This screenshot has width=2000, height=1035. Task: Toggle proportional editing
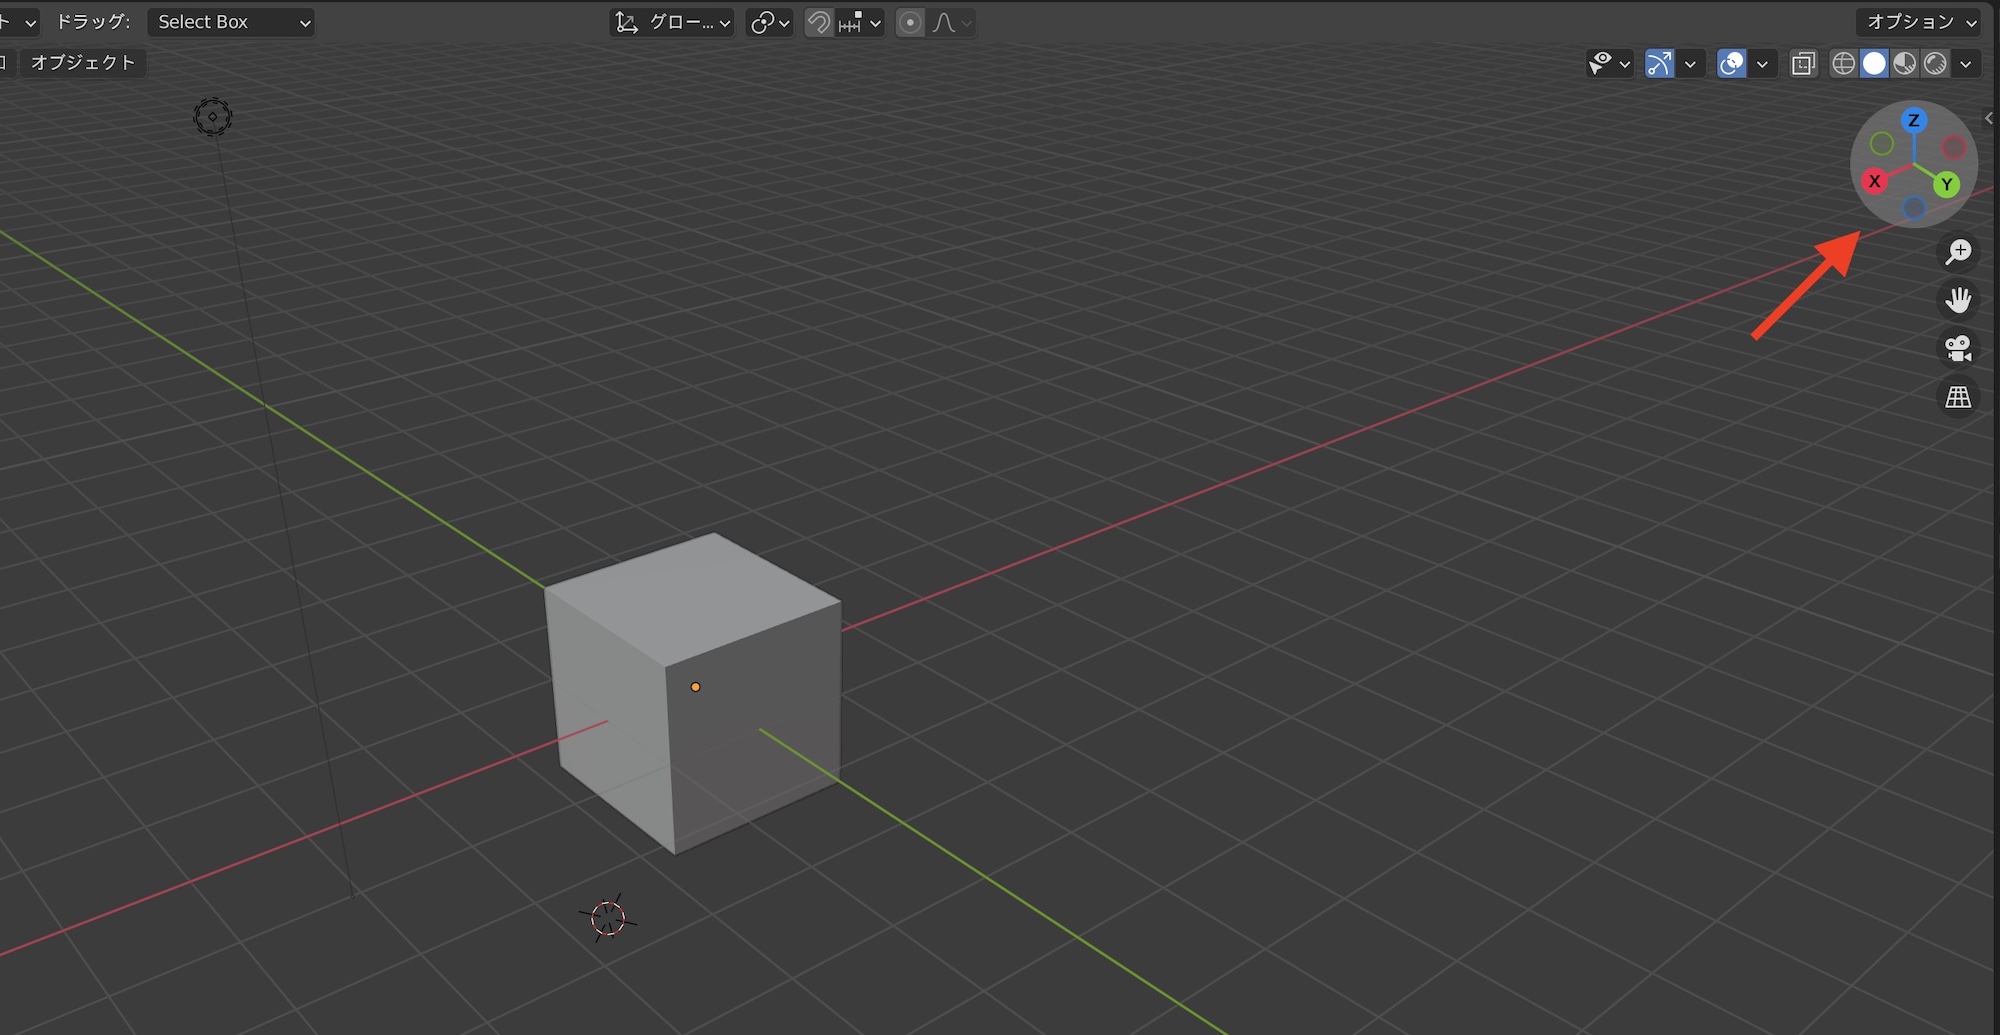910,22
